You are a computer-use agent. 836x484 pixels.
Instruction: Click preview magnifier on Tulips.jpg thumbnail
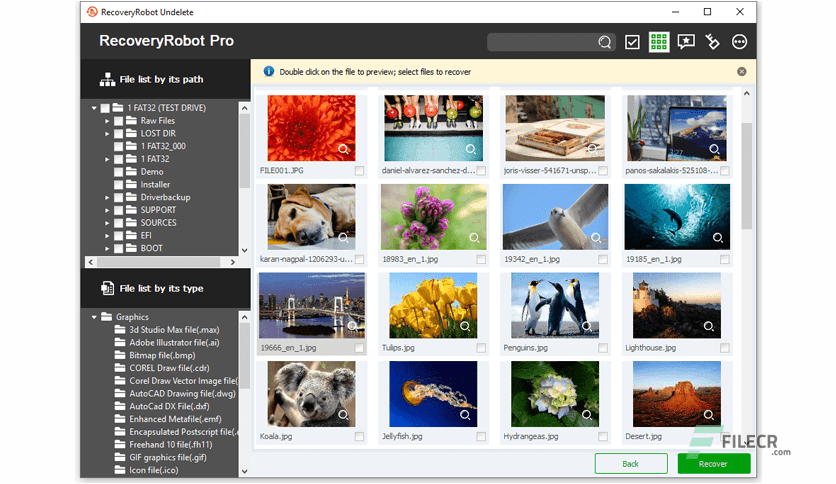click(465, 326)
